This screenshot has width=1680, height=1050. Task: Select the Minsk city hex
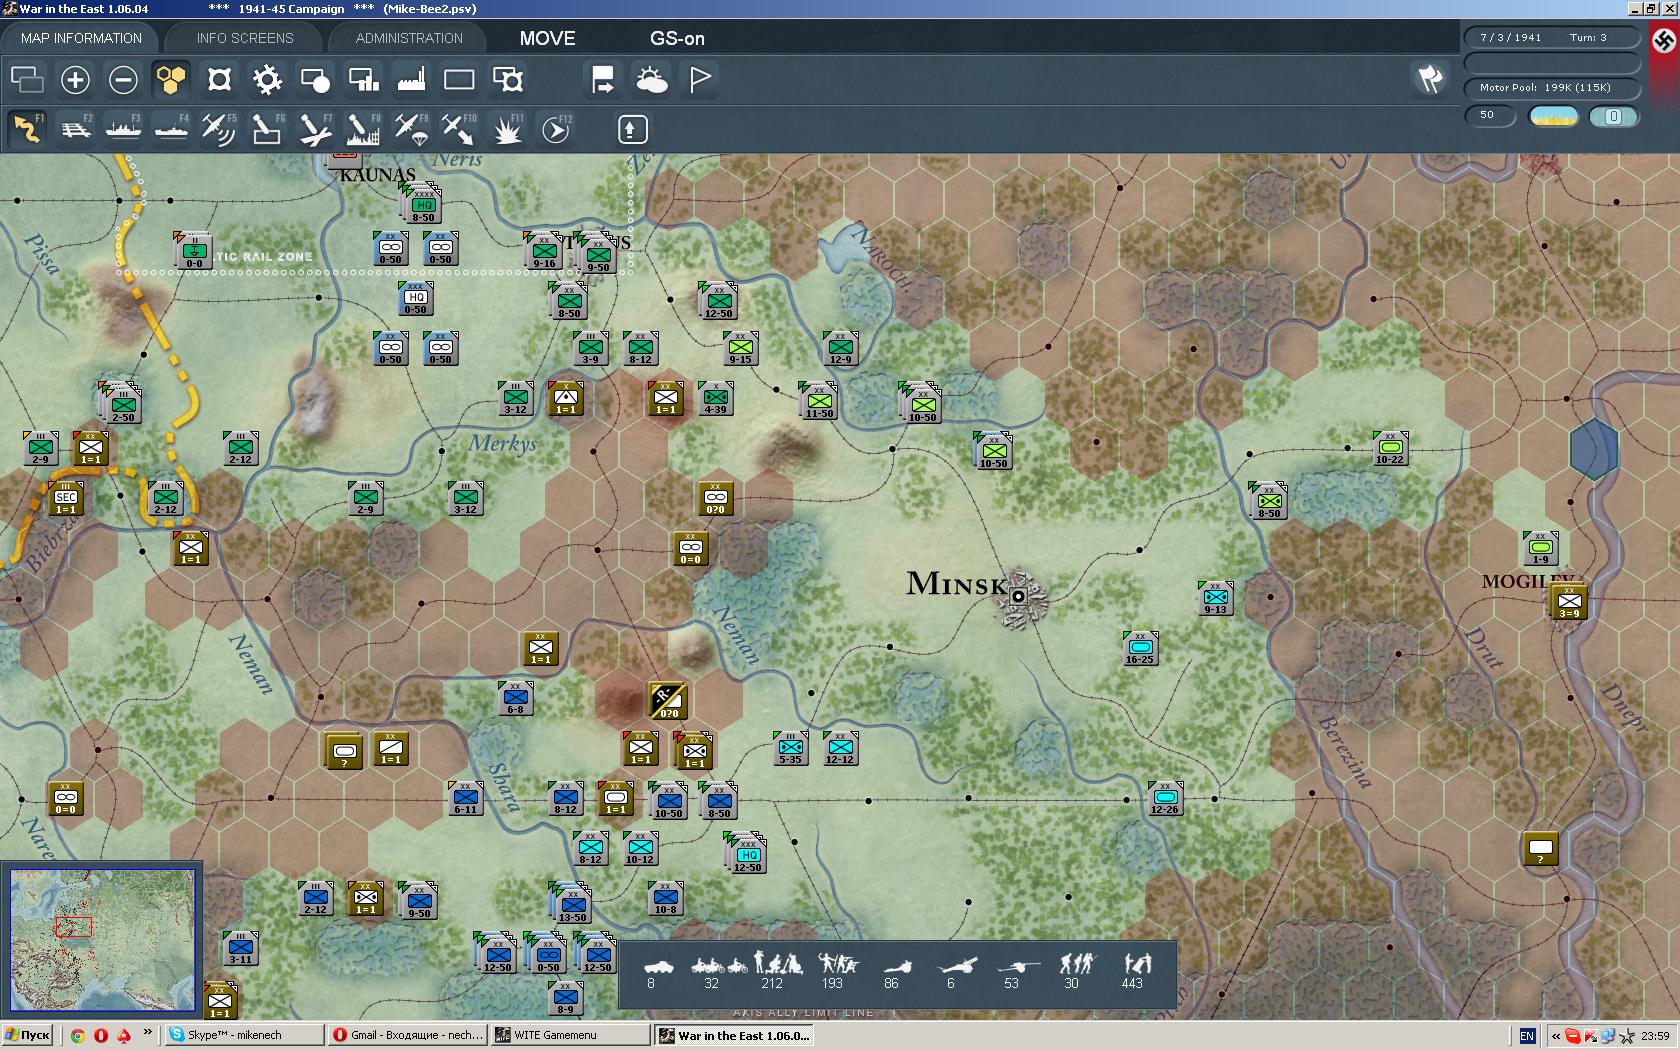[1019, 597]
